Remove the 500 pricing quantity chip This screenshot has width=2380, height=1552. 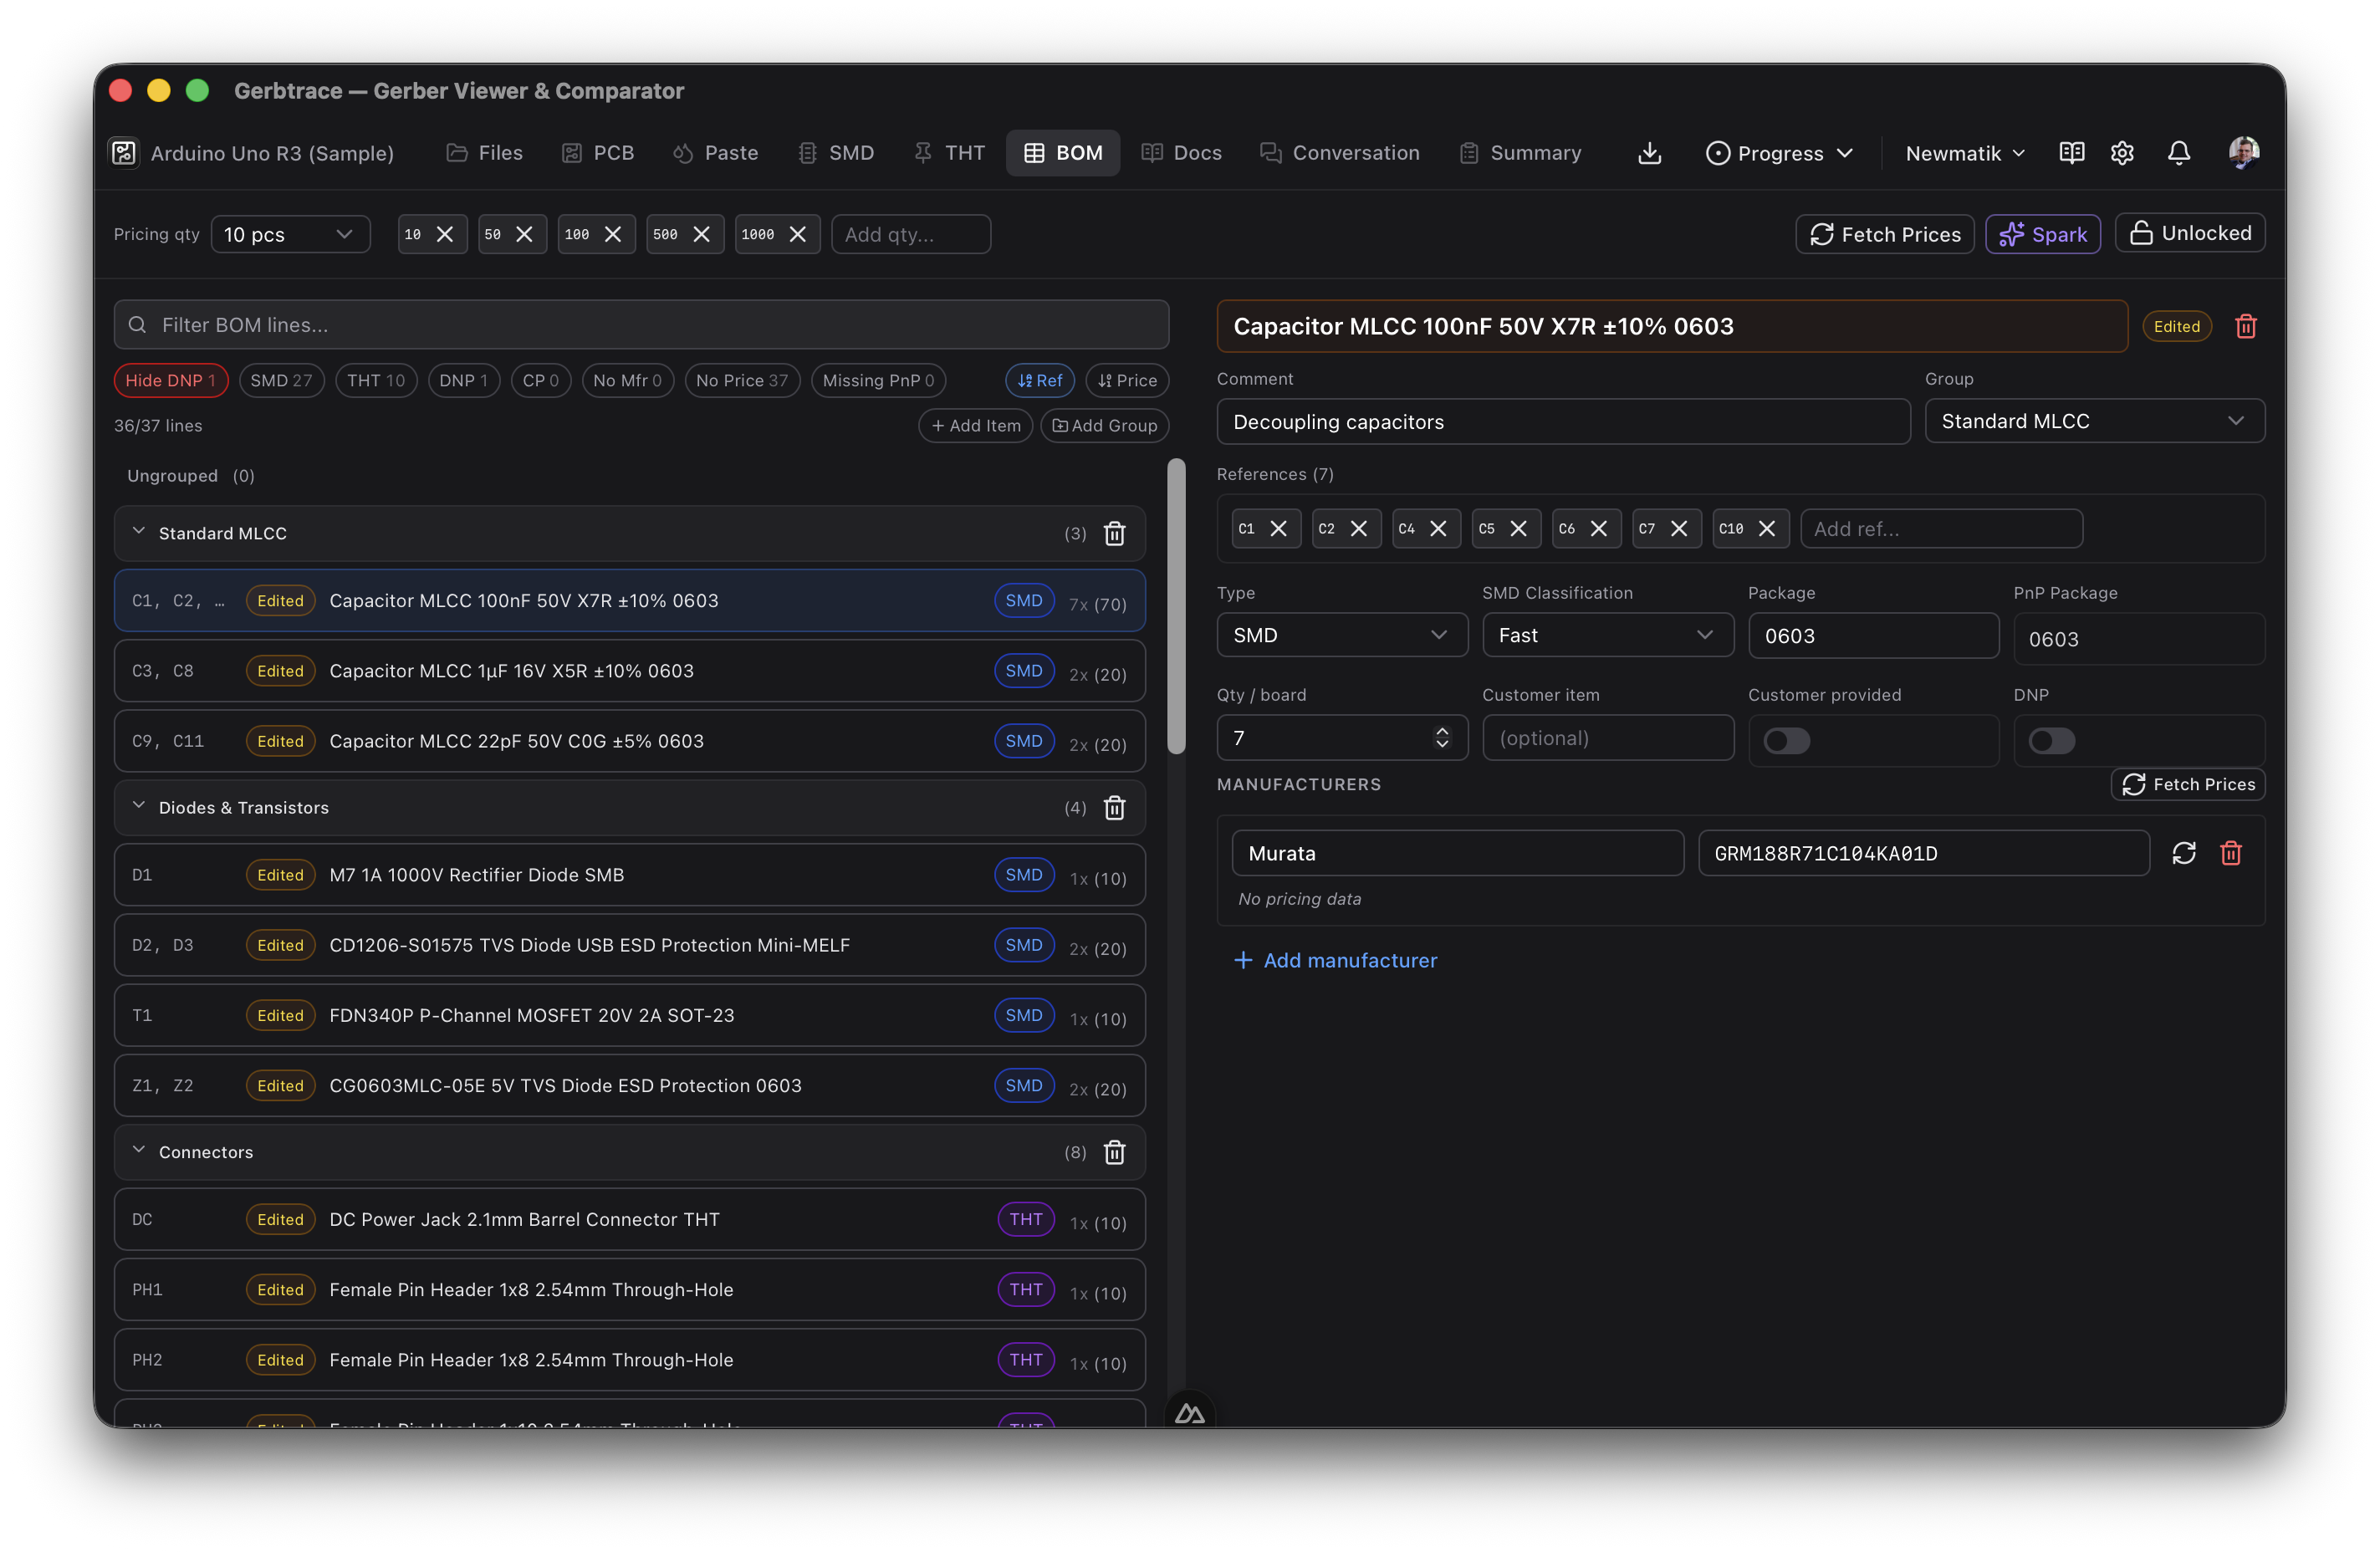pyautogui.click(x=701, y=234)
